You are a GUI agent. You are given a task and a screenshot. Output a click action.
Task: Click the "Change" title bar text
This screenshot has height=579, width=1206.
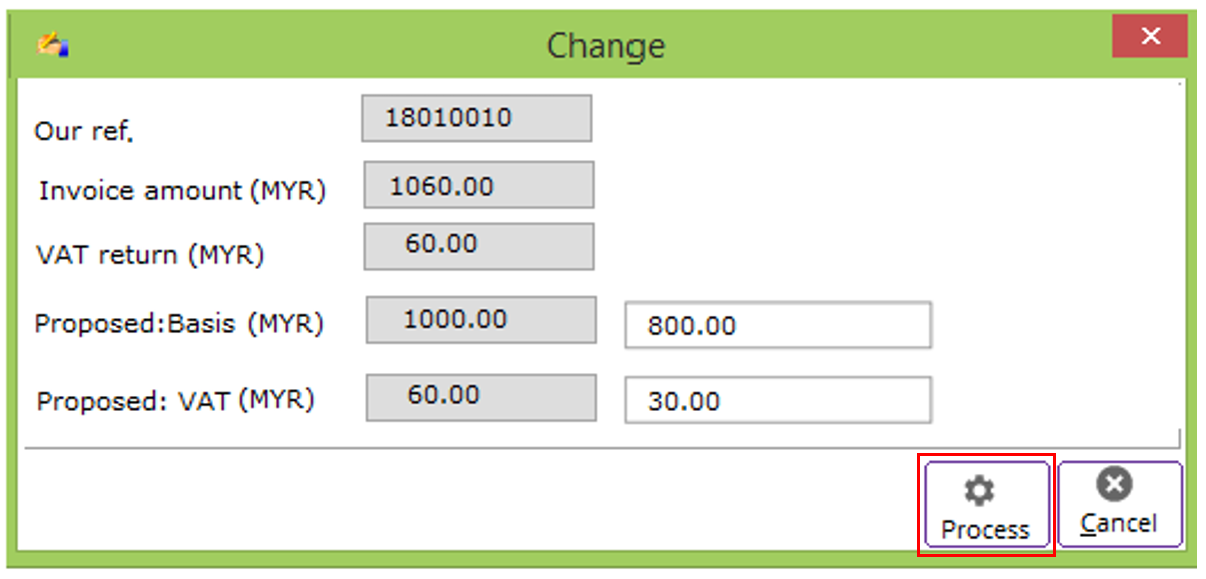[x=605, y=46]
